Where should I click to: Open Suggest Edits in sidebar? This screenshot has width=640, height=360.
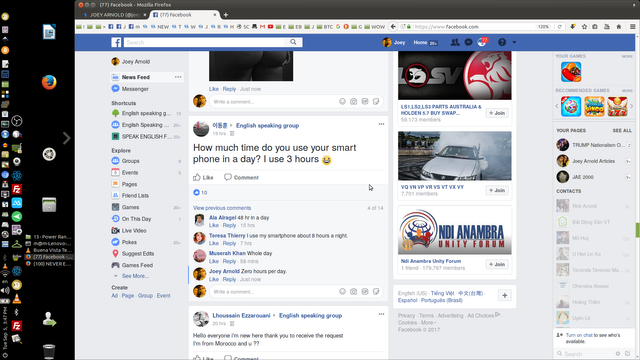pyautogui.click(x=138, y=253)
